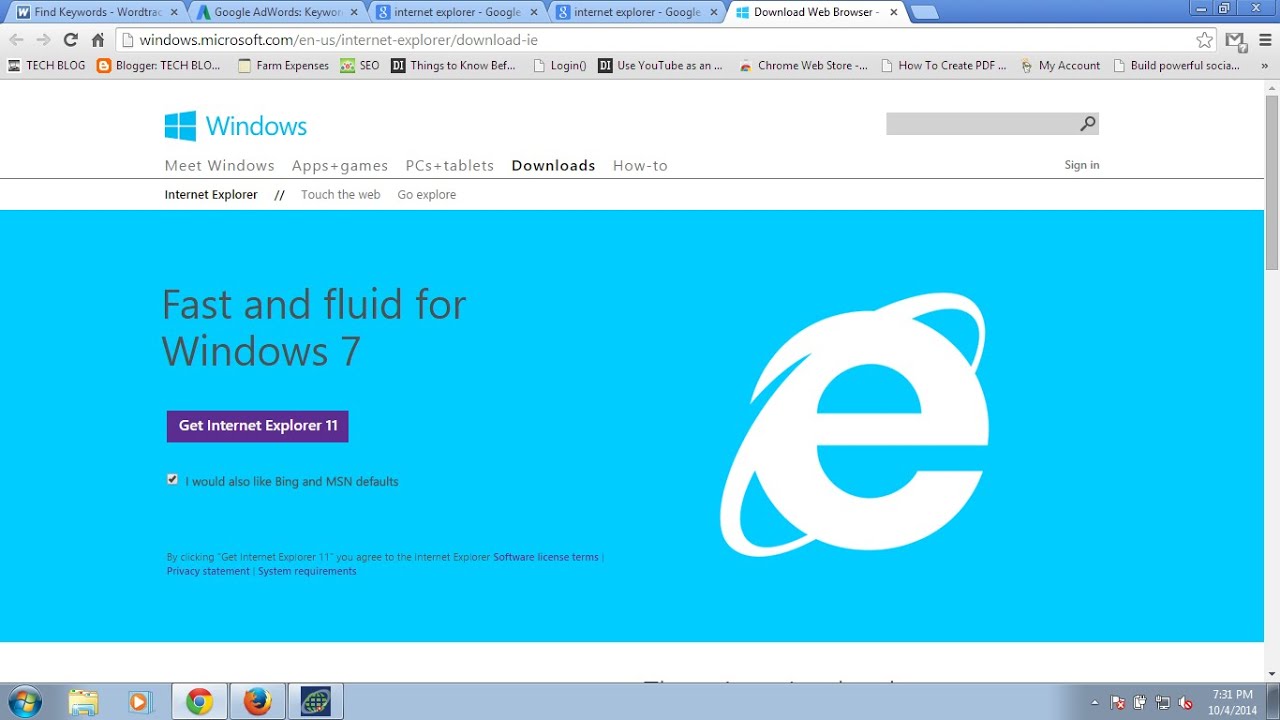Click the muted volume tray icon

1185,703
